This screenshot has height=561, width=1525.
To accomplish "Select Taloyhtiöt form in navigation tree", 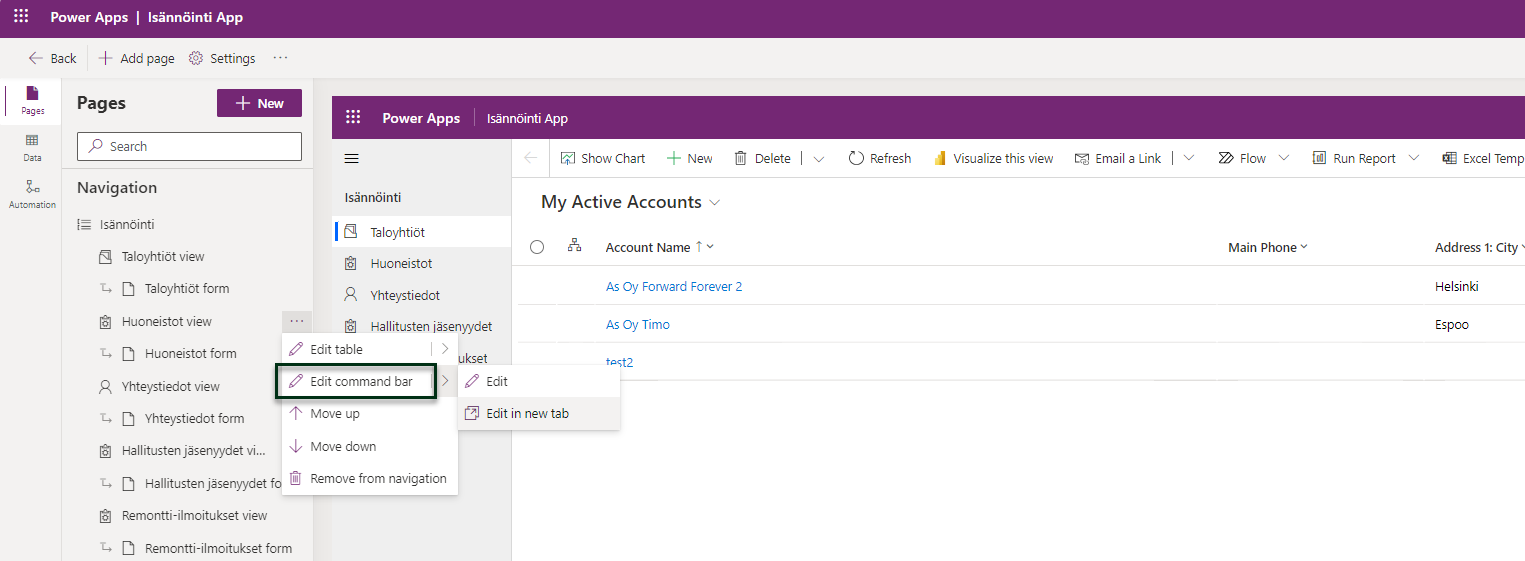I will point(187,288).
